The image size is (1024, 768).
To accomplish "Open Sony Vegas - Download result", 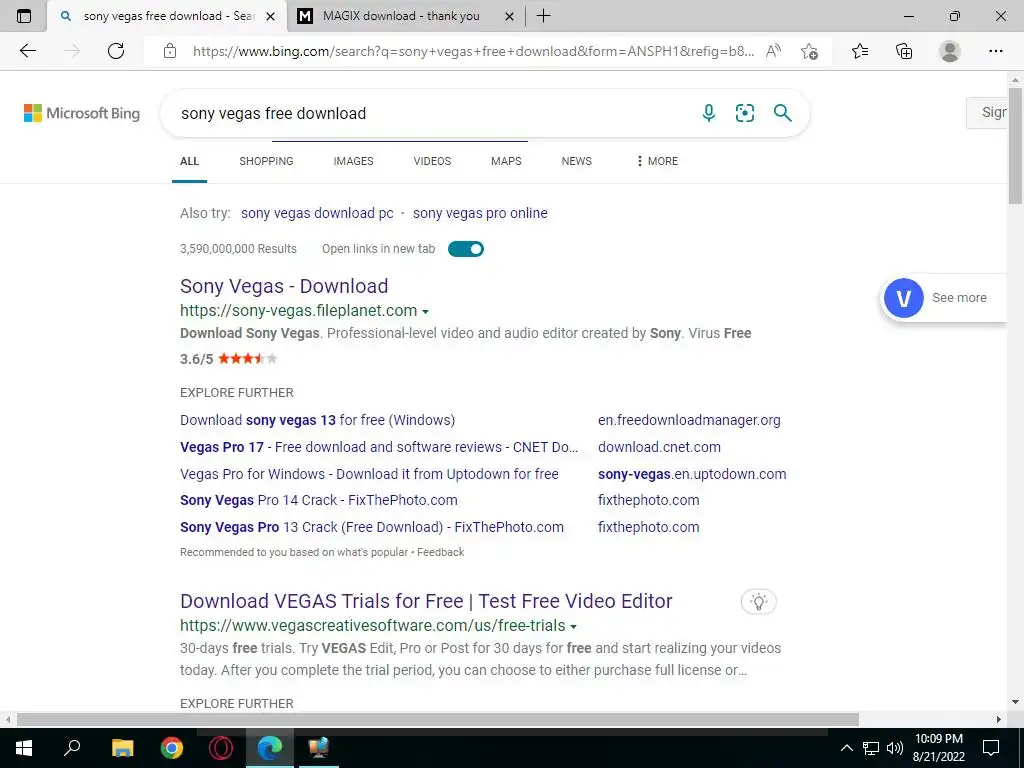I will tap(284, 286).
